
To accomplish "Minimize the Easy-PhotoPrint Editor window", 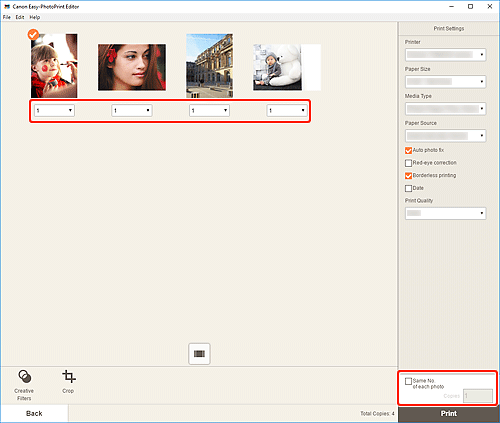I will point(452,7).
